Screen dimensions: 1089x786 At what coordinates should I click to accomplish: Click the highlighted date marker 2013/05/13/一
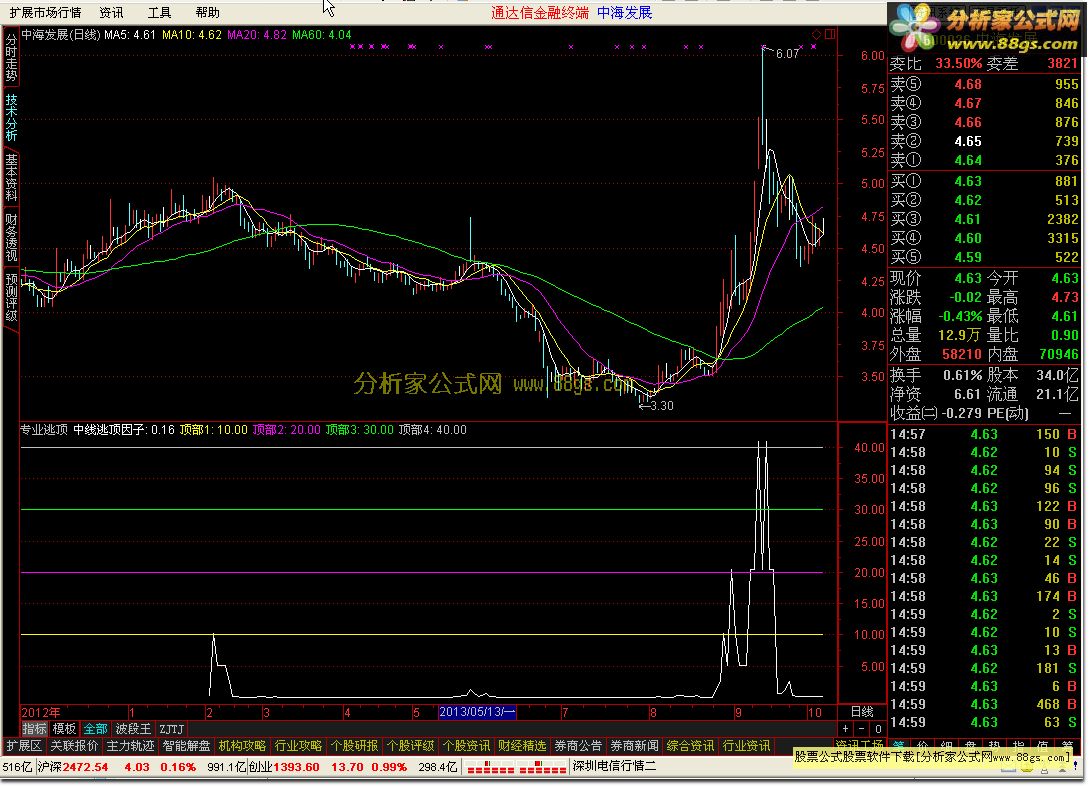[x=477, y=712]
